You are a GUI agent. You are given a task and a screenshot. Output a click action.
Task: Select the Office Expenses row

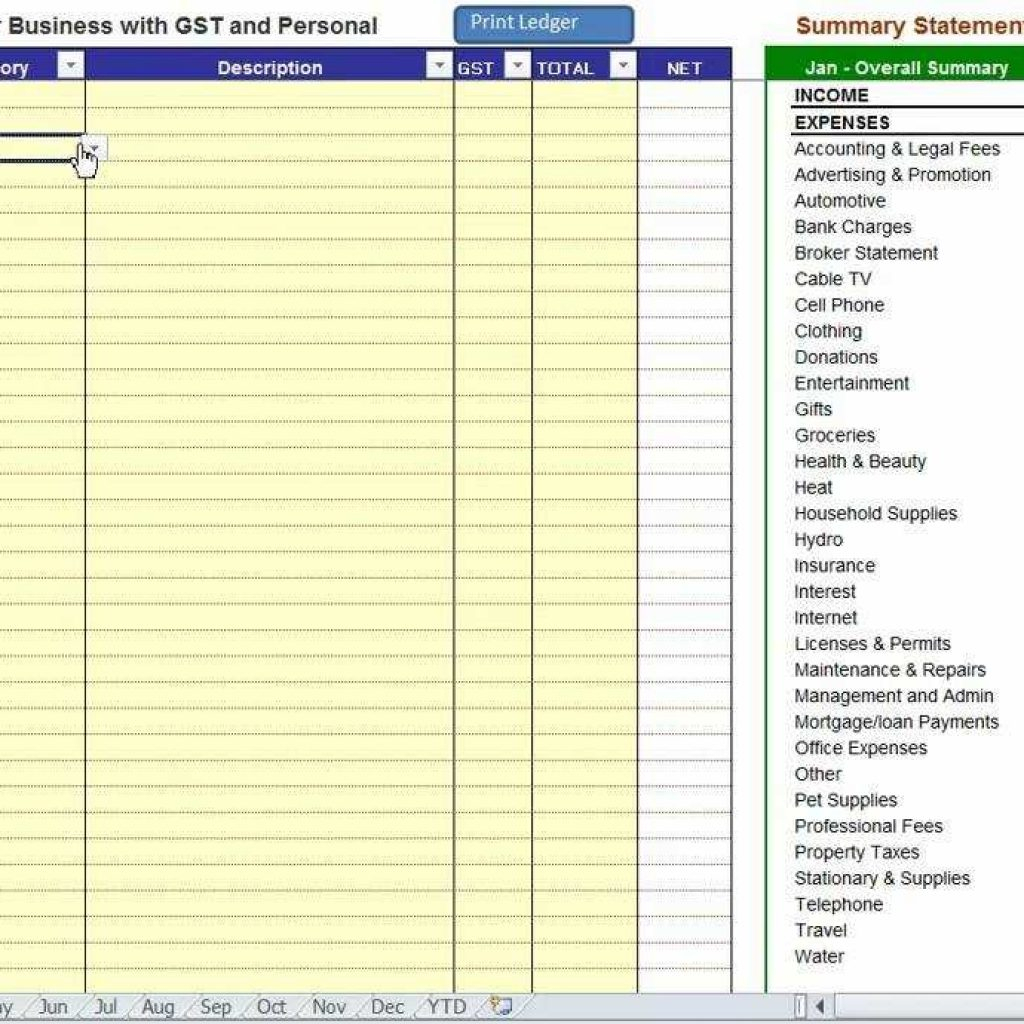pyautogui.click(x=860, y=748)
